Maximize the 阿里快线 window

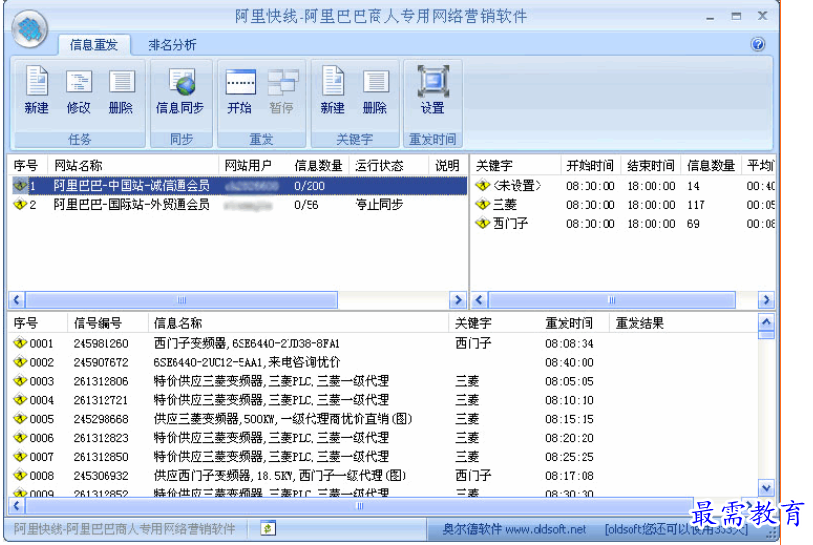click(x=736, y=17)
